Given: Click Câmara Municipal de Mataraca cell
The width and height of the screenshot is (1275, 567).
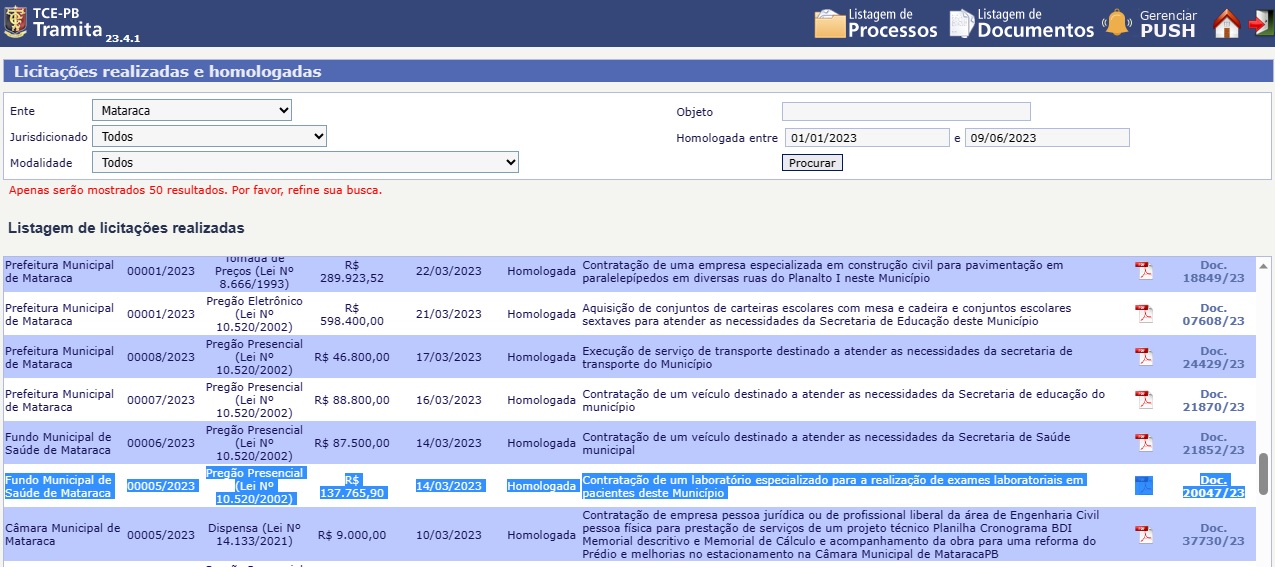Looking at the screenshot, I should [62, 534].
